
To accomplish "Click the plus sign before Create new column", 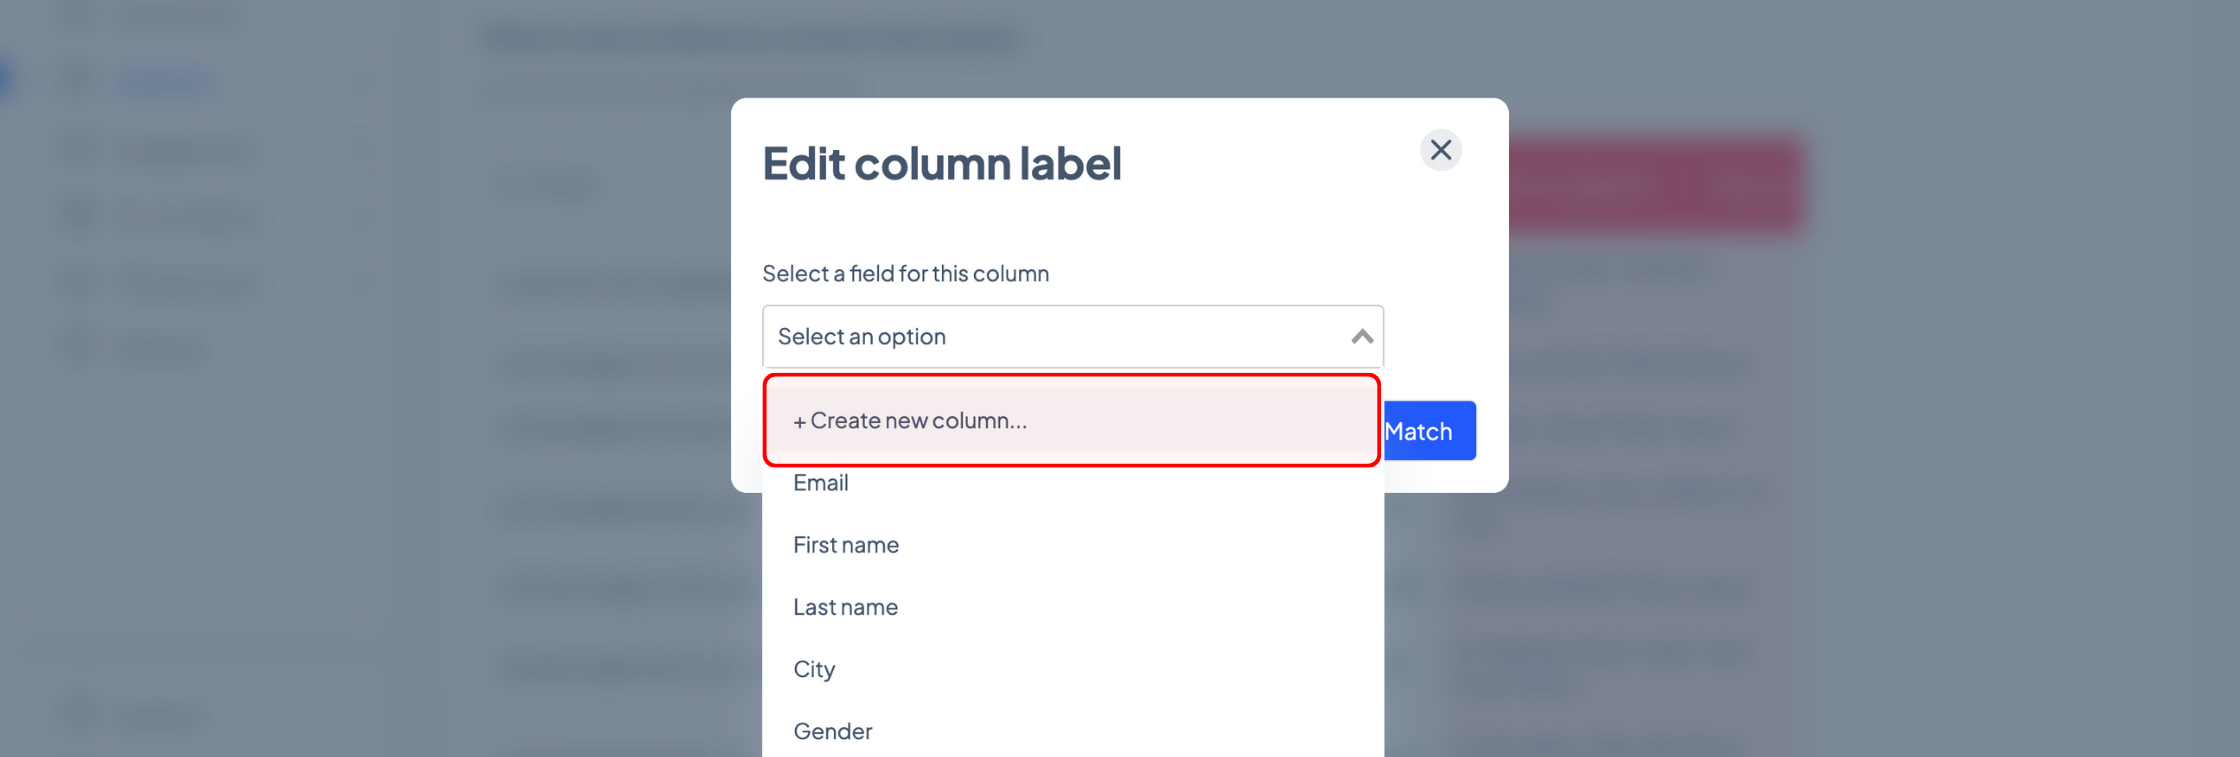I will point(799,422).
